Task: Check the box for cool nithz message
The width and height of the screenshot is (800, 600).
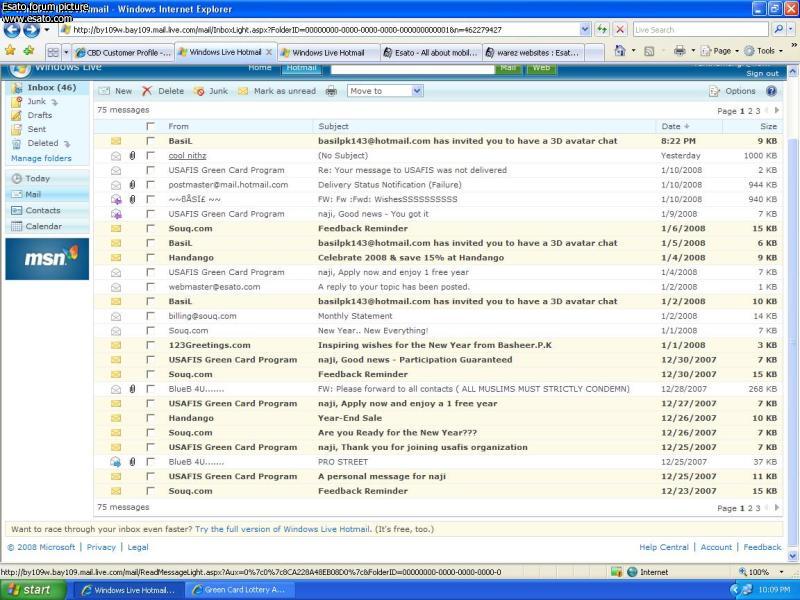Action: point(151,155)
